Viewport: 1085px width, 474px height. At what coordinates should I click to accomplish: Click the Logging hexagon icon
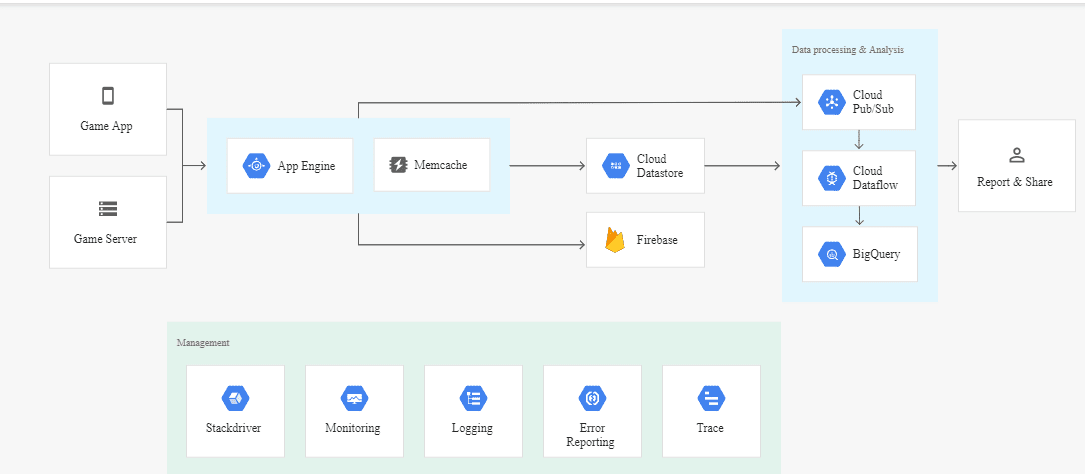[x=473, y=398]
